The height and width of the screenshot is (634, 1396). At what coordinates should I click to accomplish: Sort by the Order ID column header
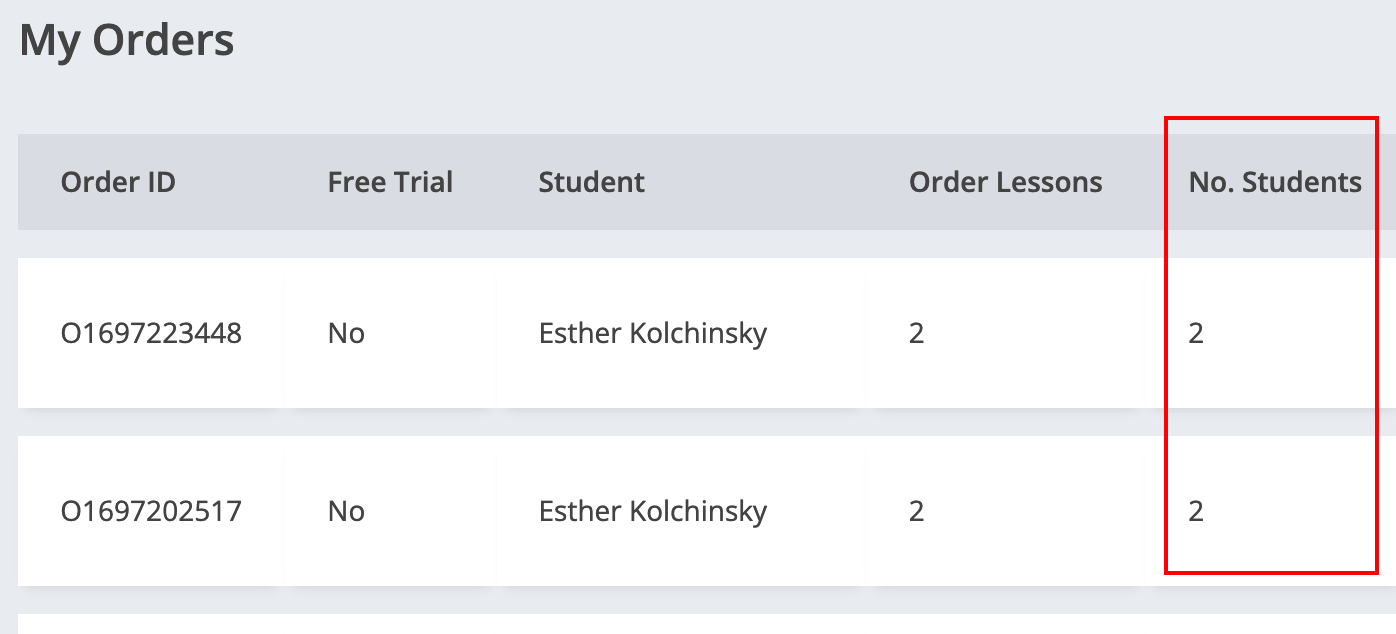[118, 182]
